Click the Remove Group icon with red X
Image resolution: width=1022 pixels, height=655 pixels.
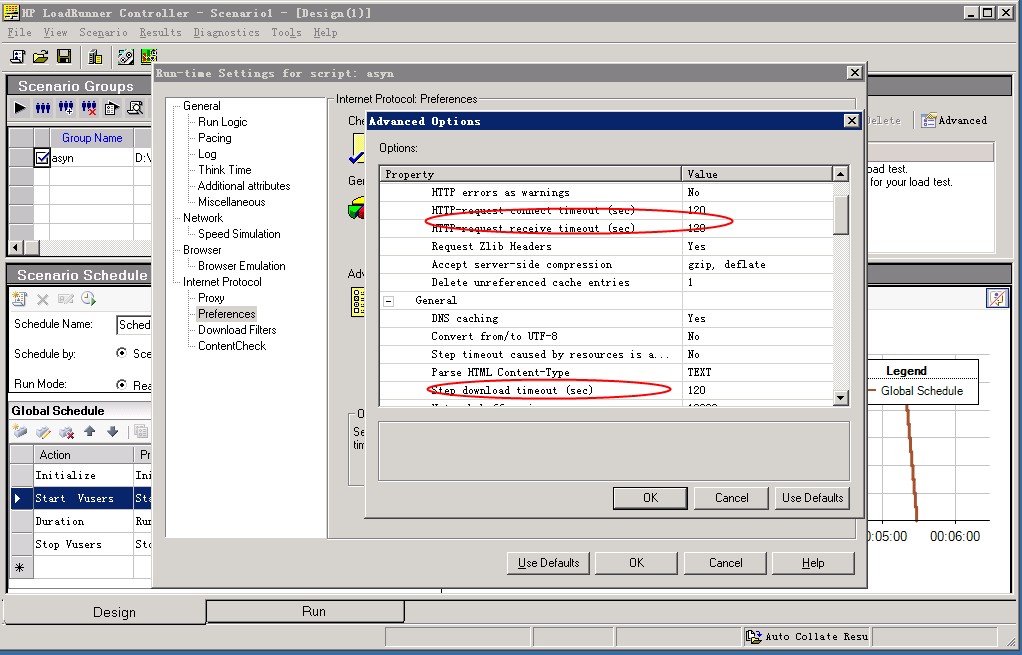[89, 108]
